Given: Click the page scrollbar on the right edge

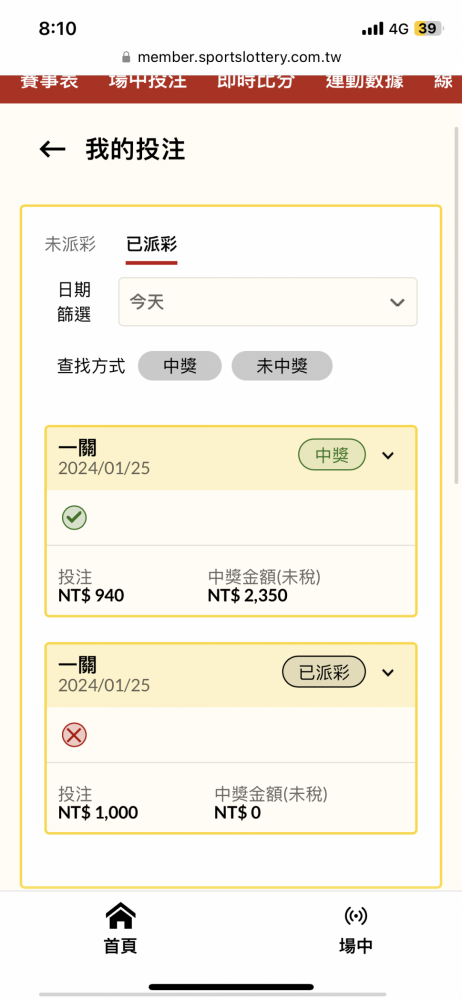Looking at the screenshot, I should coord(456,305).
